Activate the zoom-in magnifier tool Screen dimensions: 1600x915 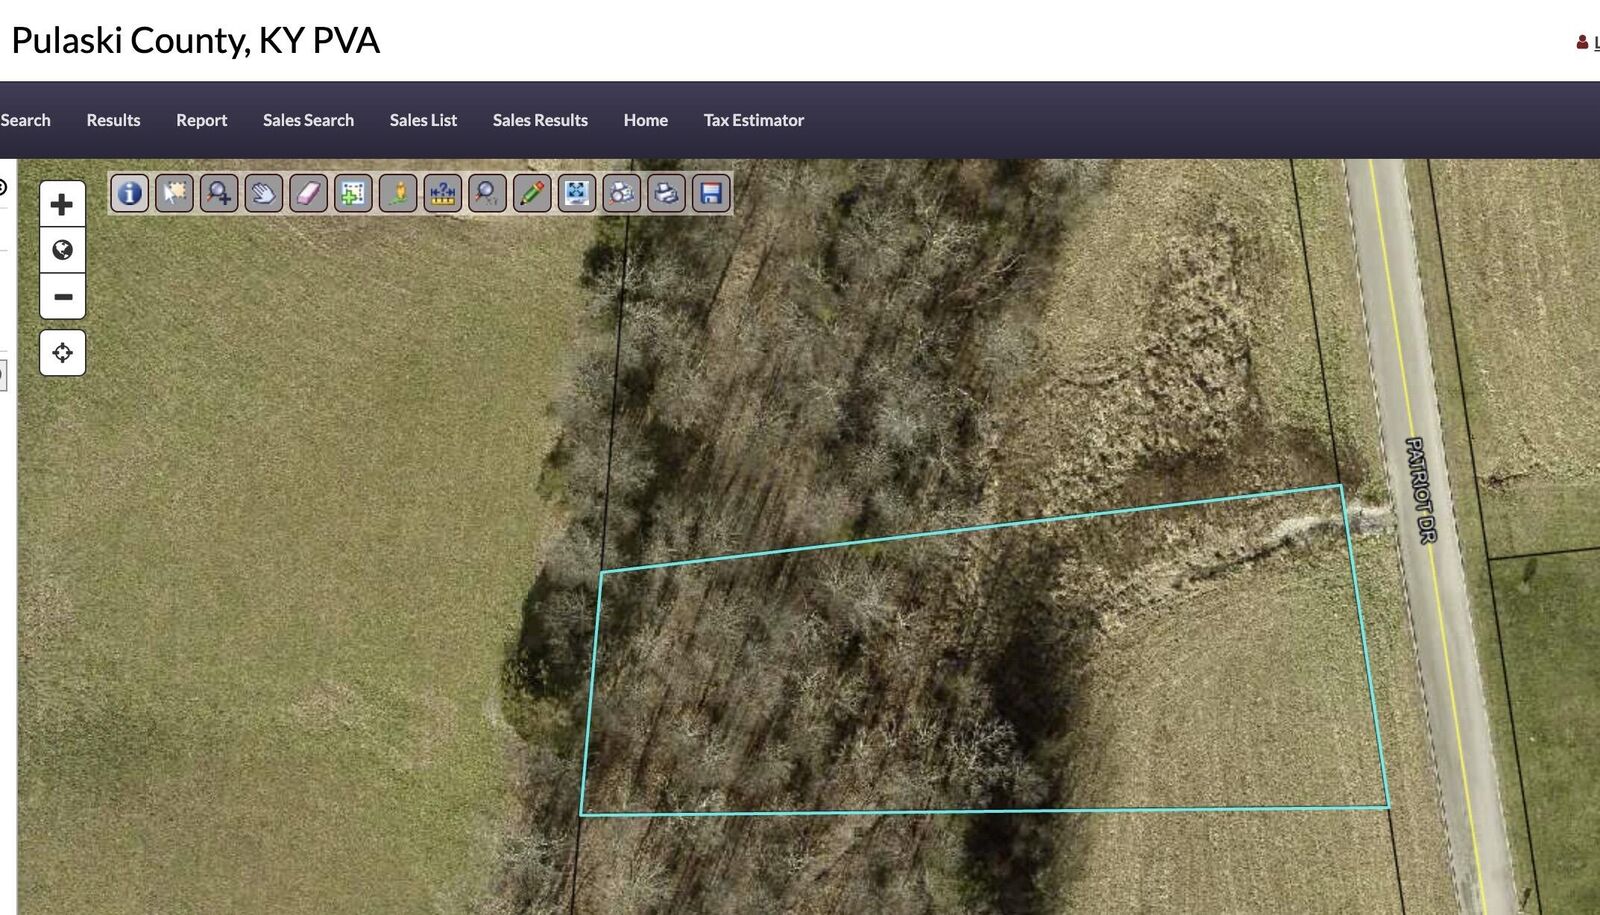tap(219, 193)
